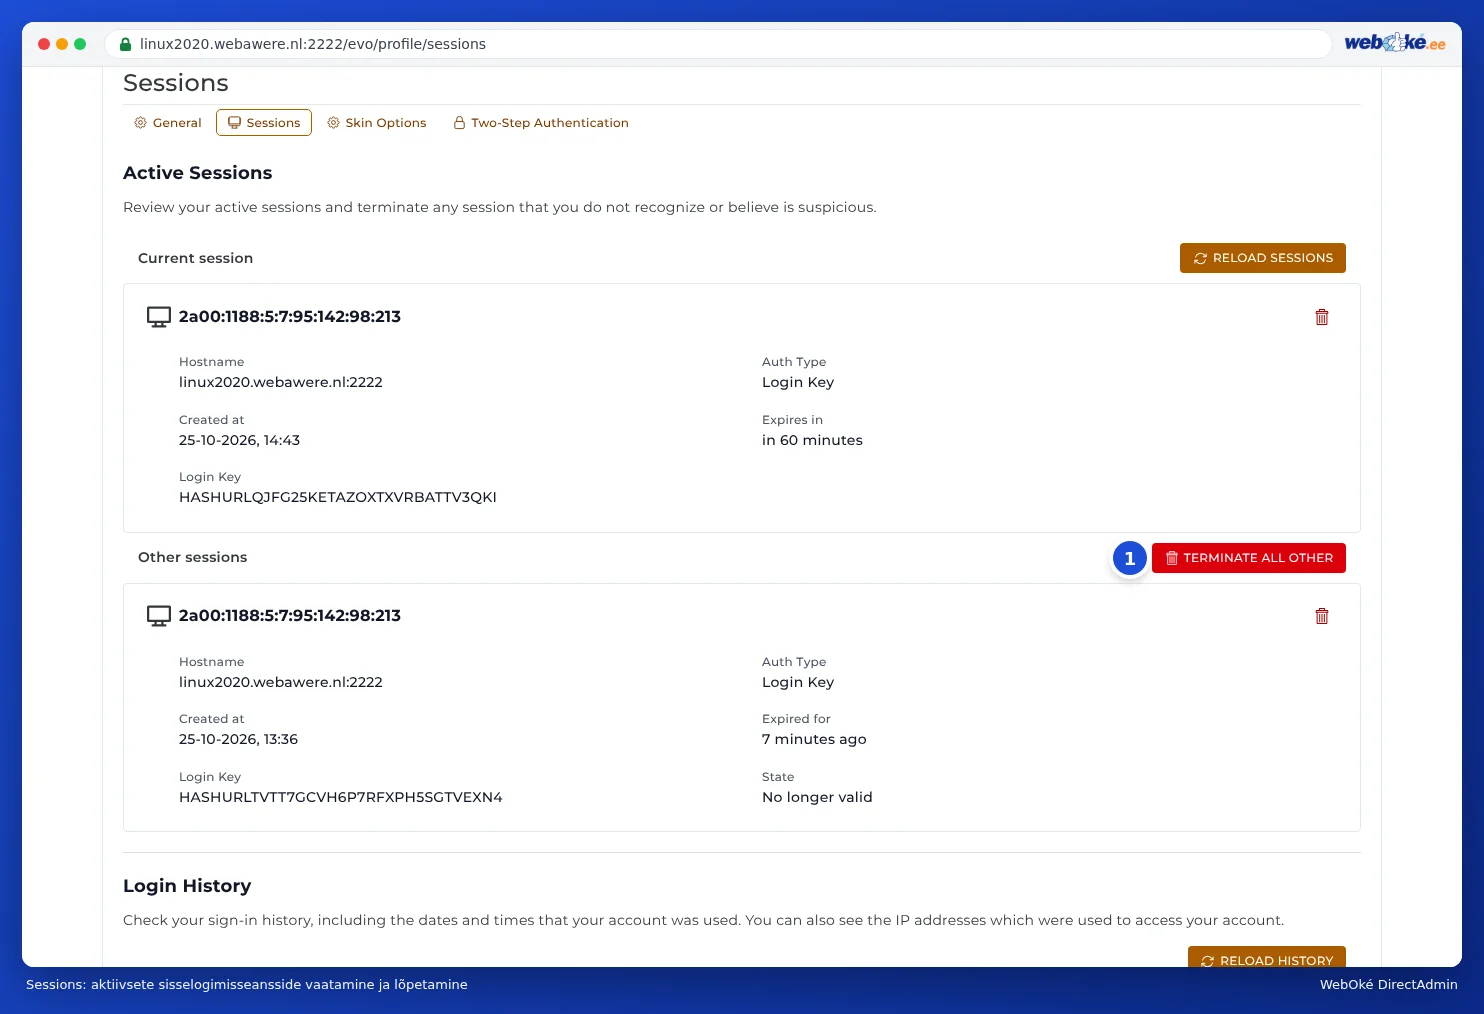Click the lock icon in address bar
The height and width of the screenshot is (1014, 1484).
click(x=125, y=44)
